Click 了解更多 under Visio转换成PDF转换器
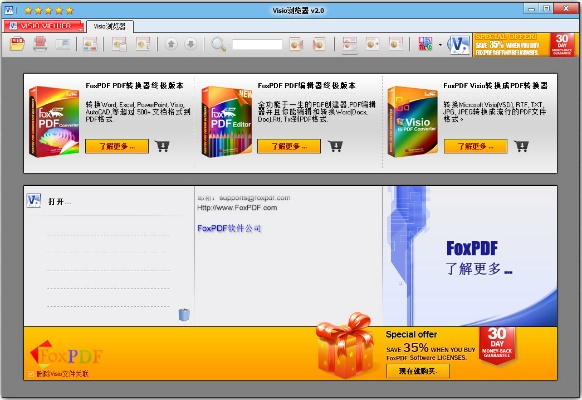 pos(475,146)
